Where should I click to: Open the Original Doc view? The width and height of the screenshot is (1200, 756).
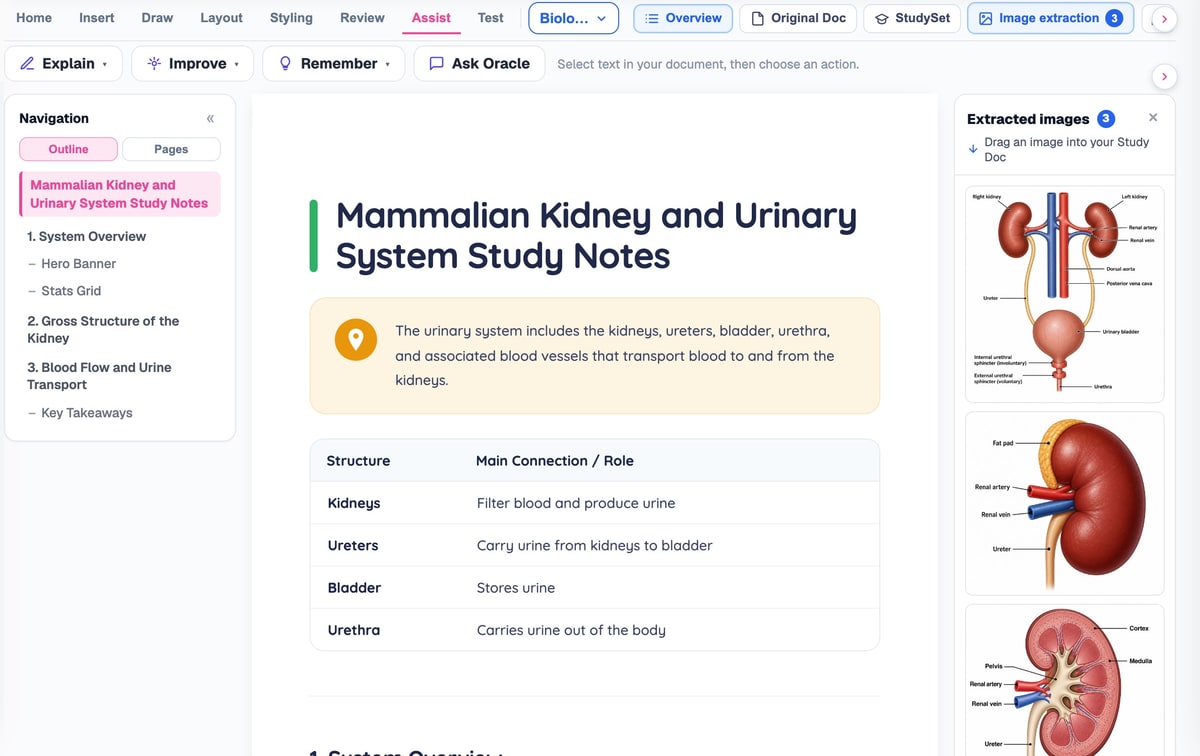(798, 18)
